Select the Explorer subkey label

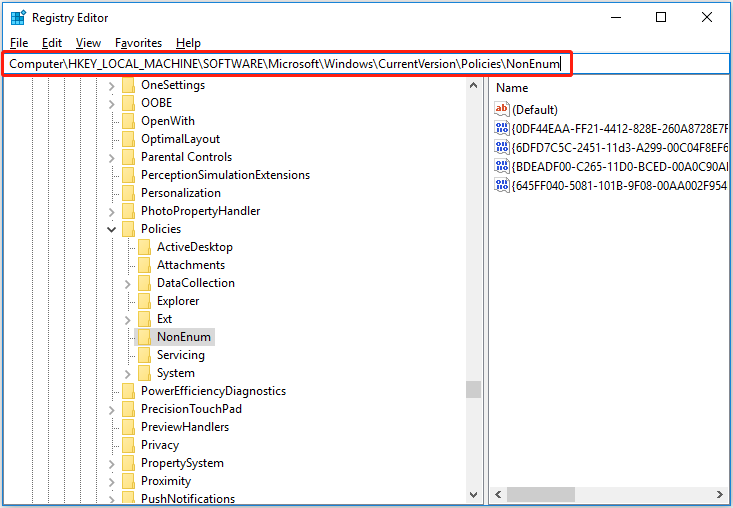tap(178, 301)
